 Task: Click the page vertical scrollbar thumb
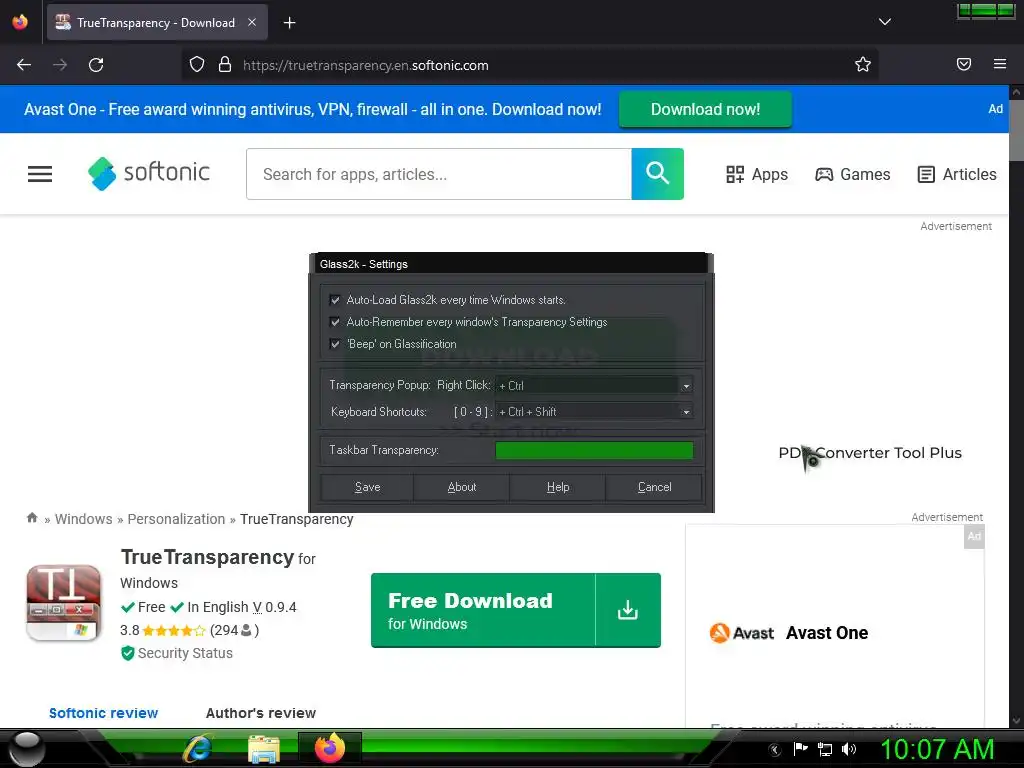pyautogui.click(x=1016, y=129)
